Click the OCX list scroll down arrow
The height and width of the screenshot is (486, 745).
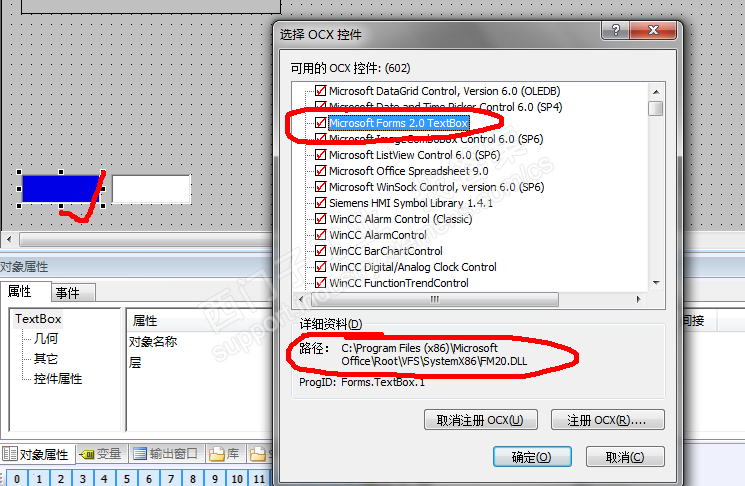(x=656, y=283)
